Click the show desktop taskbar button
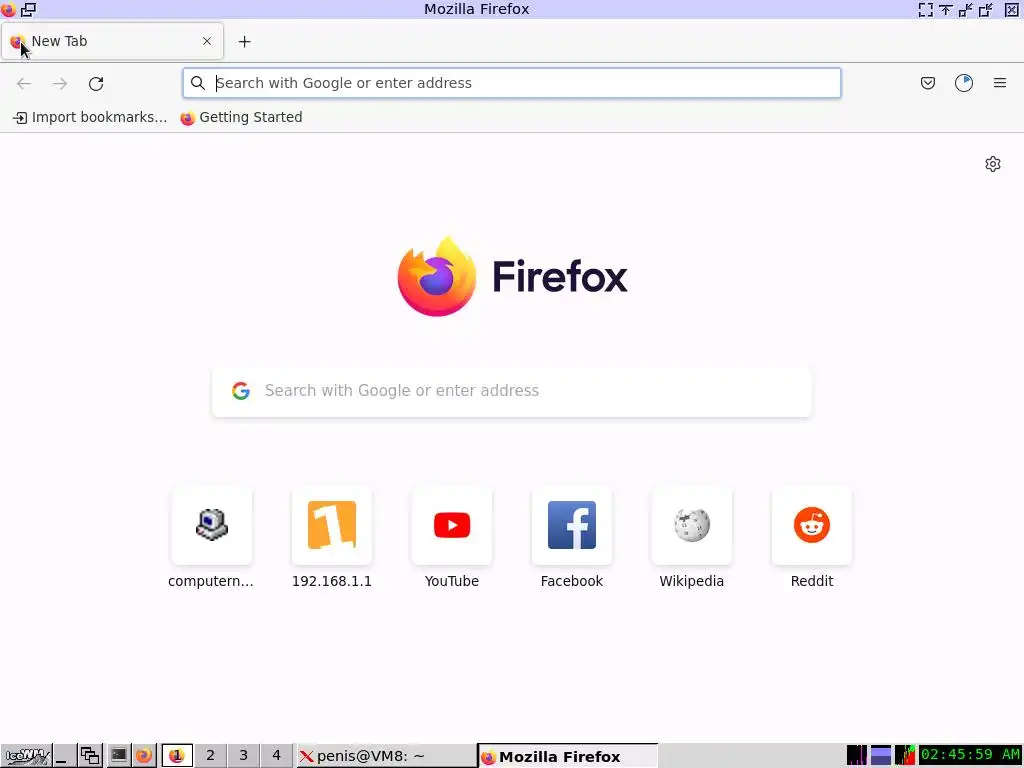Viewport: 1024px width, 768px height. click(x=64, y=756)
